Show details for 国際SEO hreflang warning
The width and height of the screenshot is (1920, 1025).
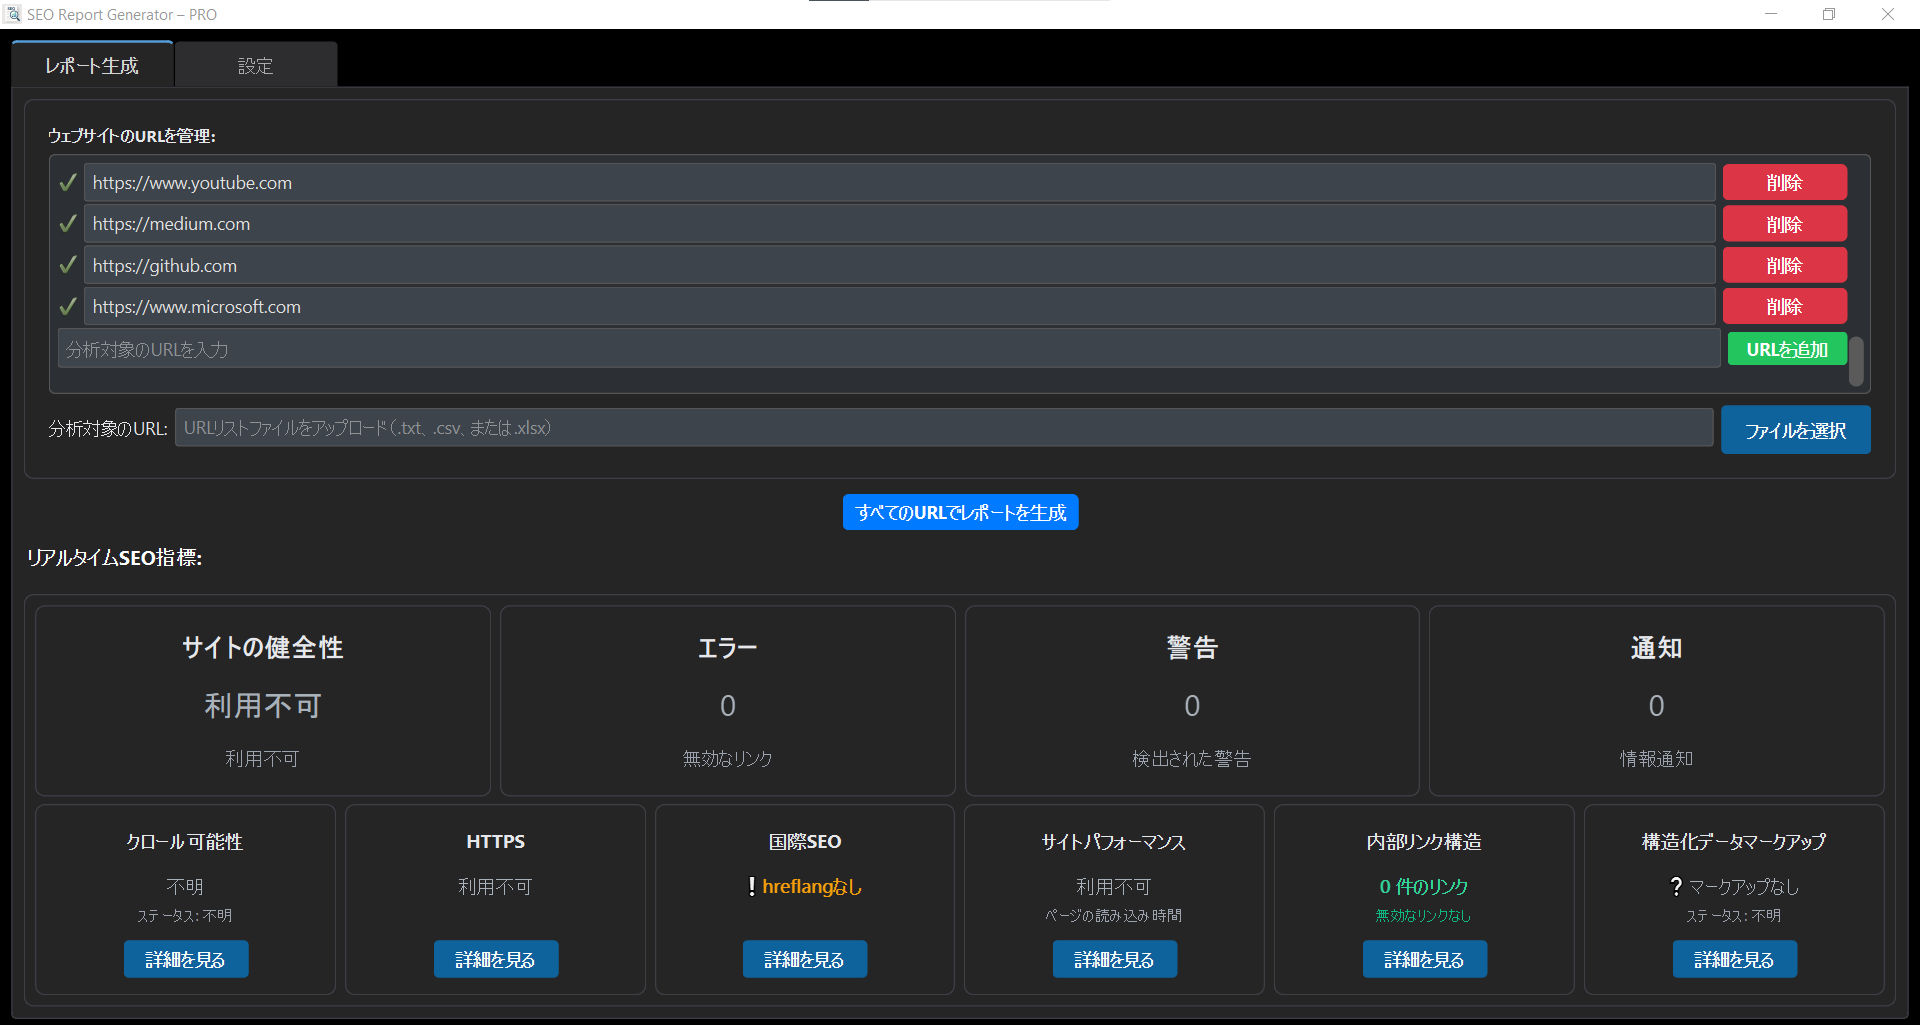[x=804, y=959]
